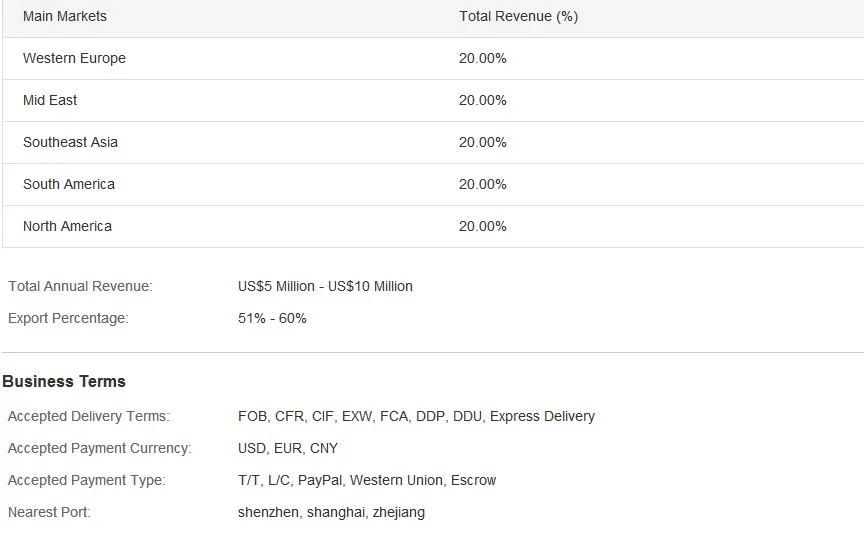Click North America's 20.00% revenue value
This screenshot has height=537, width=864.
click(483, 226)
